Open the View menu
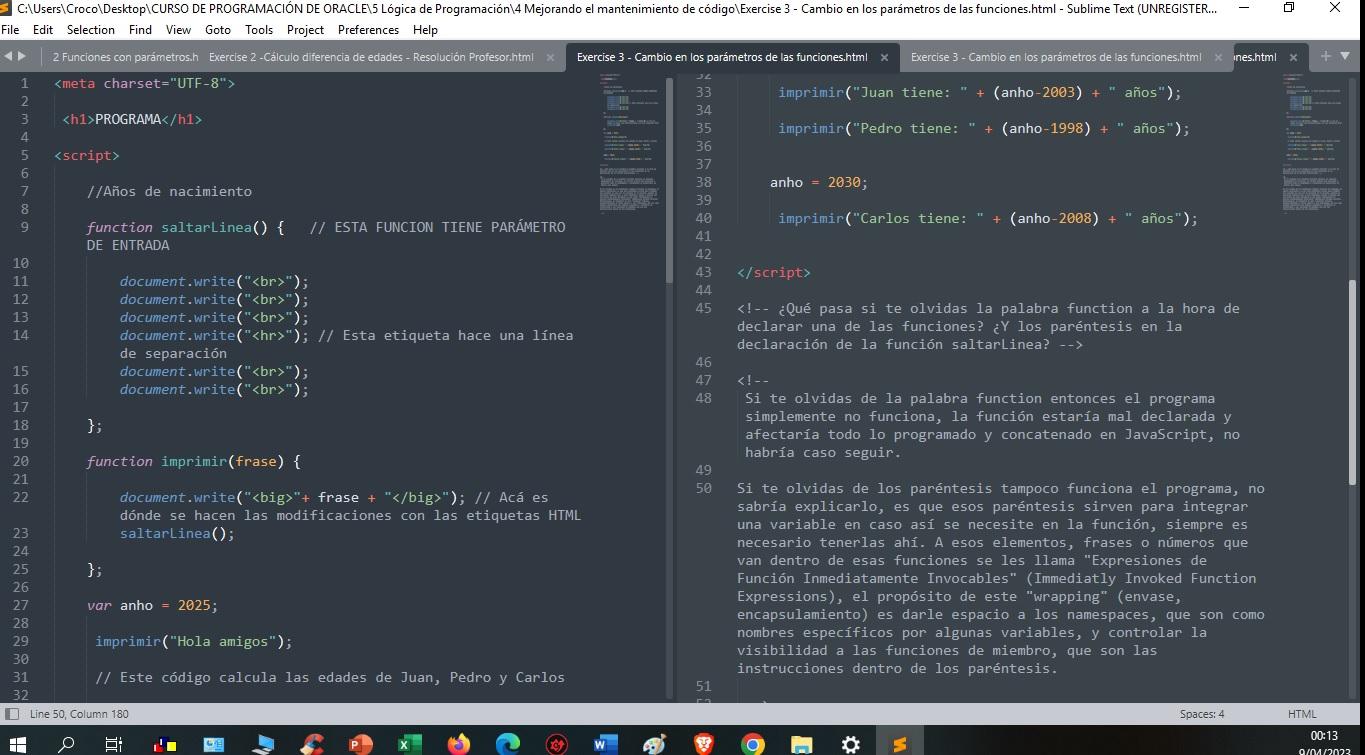Viewport: 1365px width, 755px height. pyautogui.click(x=178, y=30)
